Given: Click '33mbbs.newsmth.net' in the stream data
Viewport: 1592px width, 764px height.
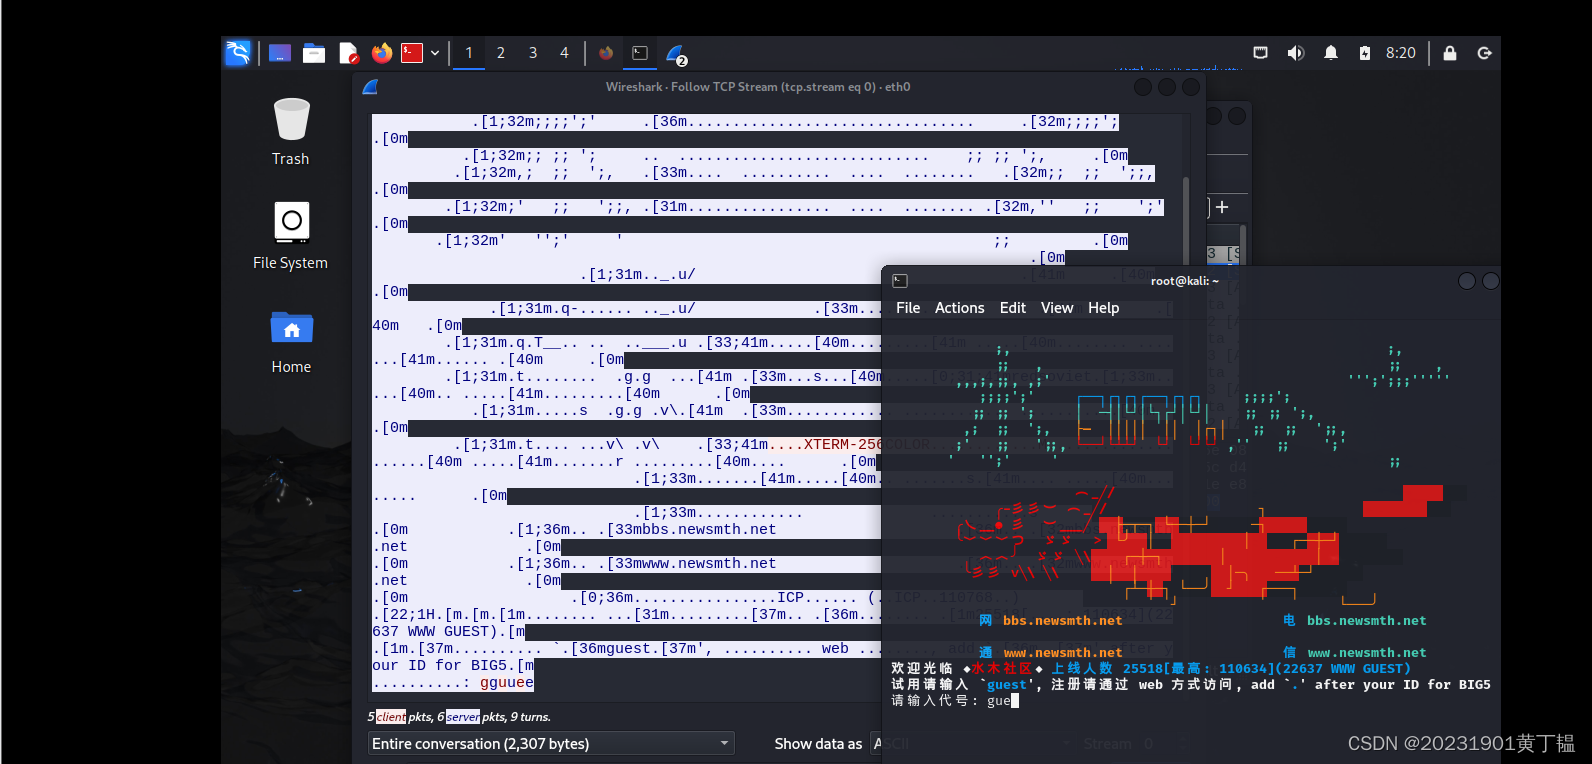Looking at the screenshot, I should tap(695, 529).
